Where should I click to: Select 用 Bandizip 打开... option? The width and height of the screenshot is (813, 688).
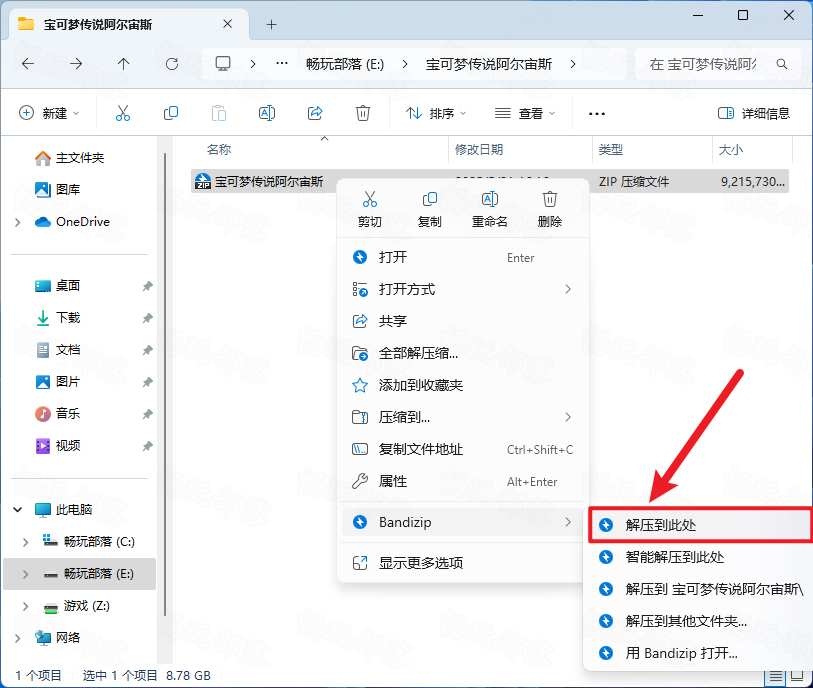tap(699, 653)
